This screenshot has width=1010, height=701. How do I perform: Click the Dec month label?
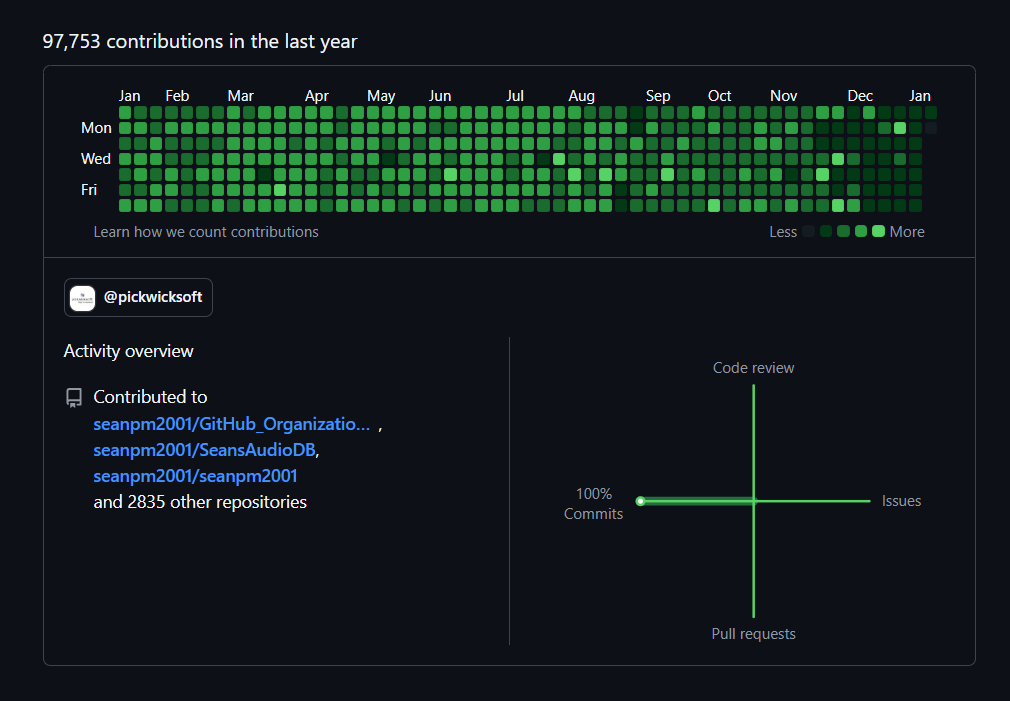click(x=860, y=96)
